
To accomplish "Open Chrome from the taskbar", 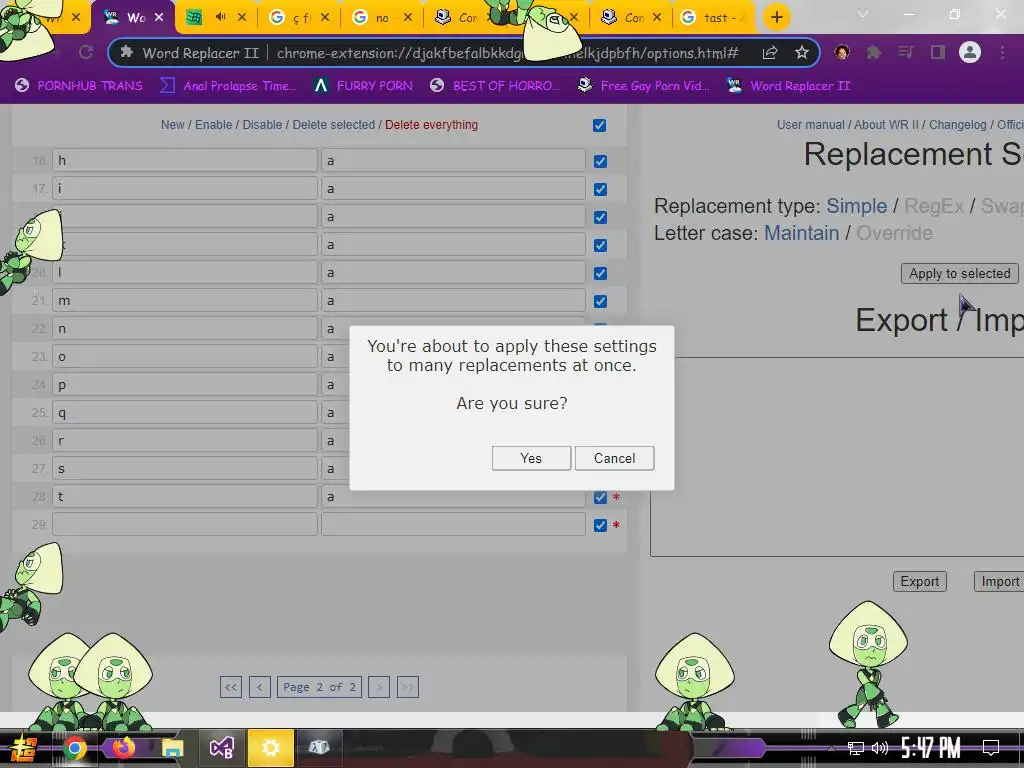I will coord(74,748).
